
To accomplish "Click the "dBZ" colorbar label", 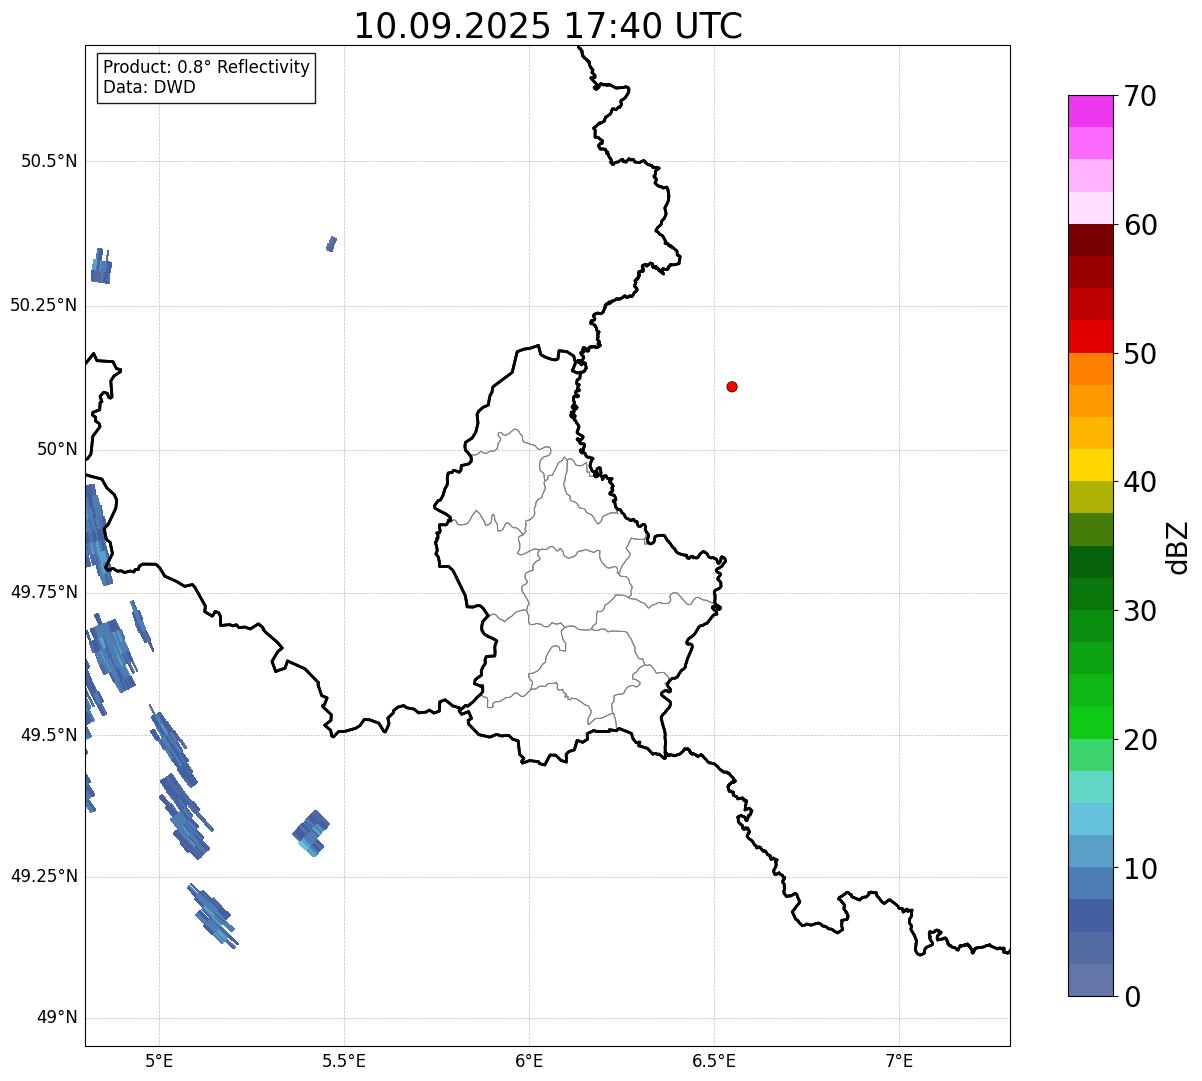I will [1178, 546].
